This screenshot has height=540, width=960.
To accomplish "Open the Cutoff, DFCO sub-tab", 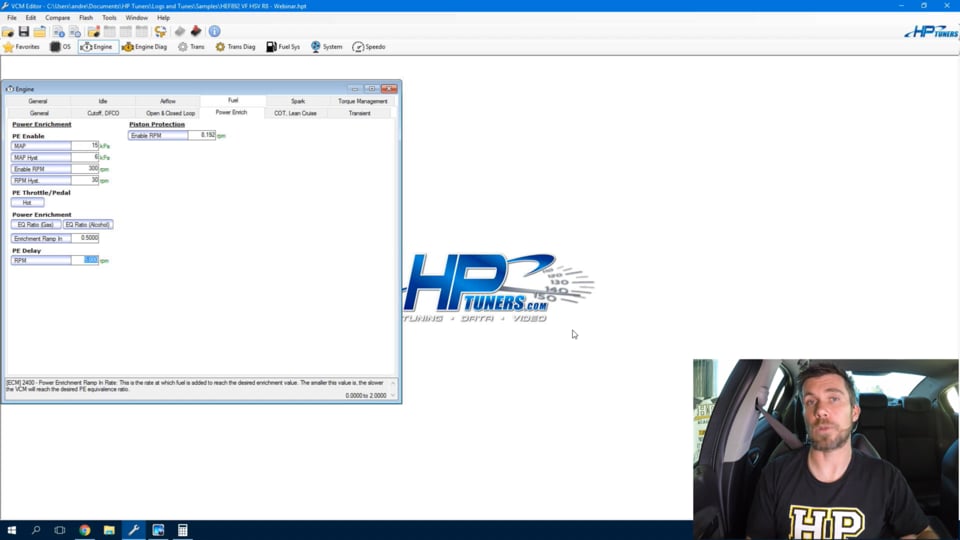I will (103, 113).
